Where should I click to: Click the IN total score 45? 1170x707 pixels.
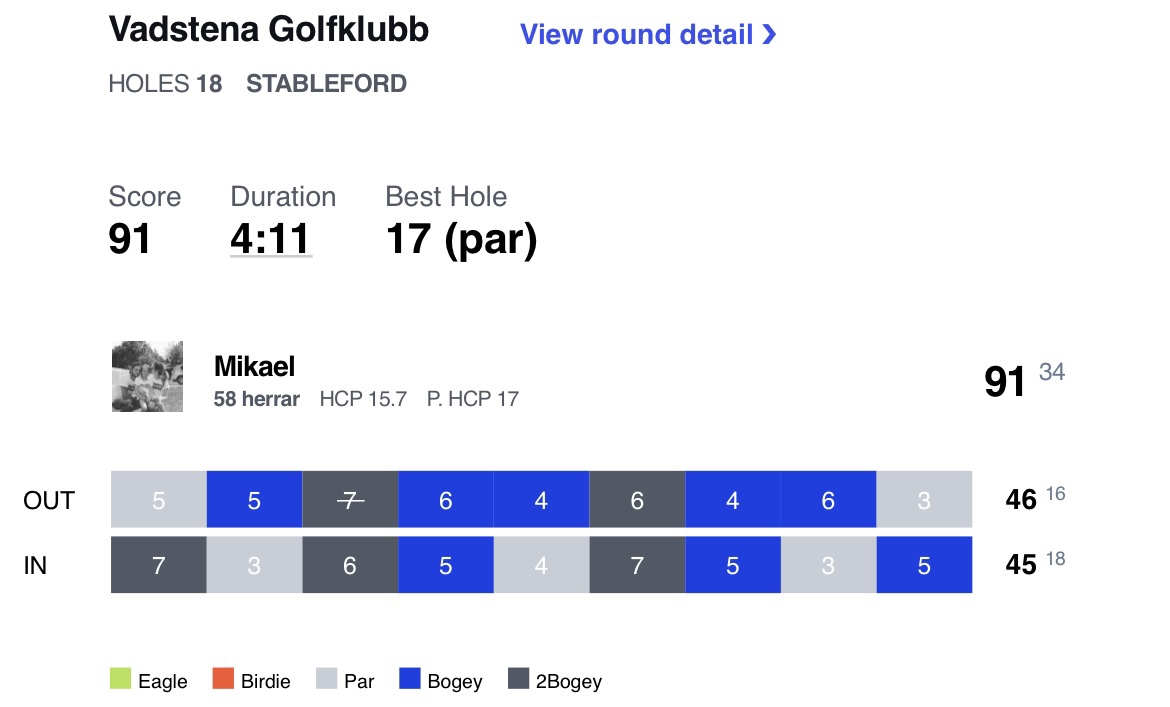click(1021, 565)
